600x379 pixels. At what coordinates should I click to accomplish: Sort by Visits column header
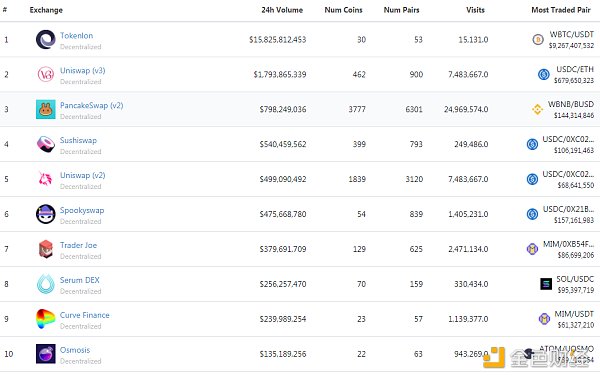coord(475,10)
